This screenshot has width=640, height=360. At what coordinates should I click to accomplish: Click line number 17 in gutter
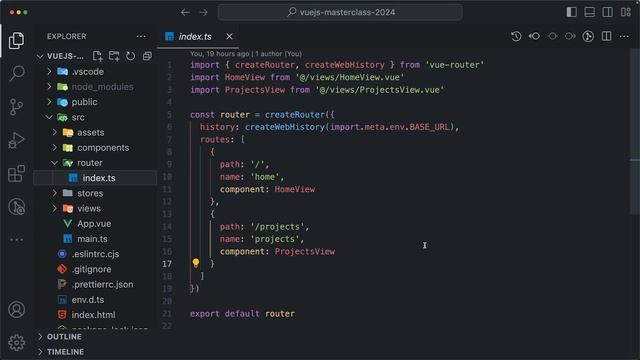click(167, 264)
